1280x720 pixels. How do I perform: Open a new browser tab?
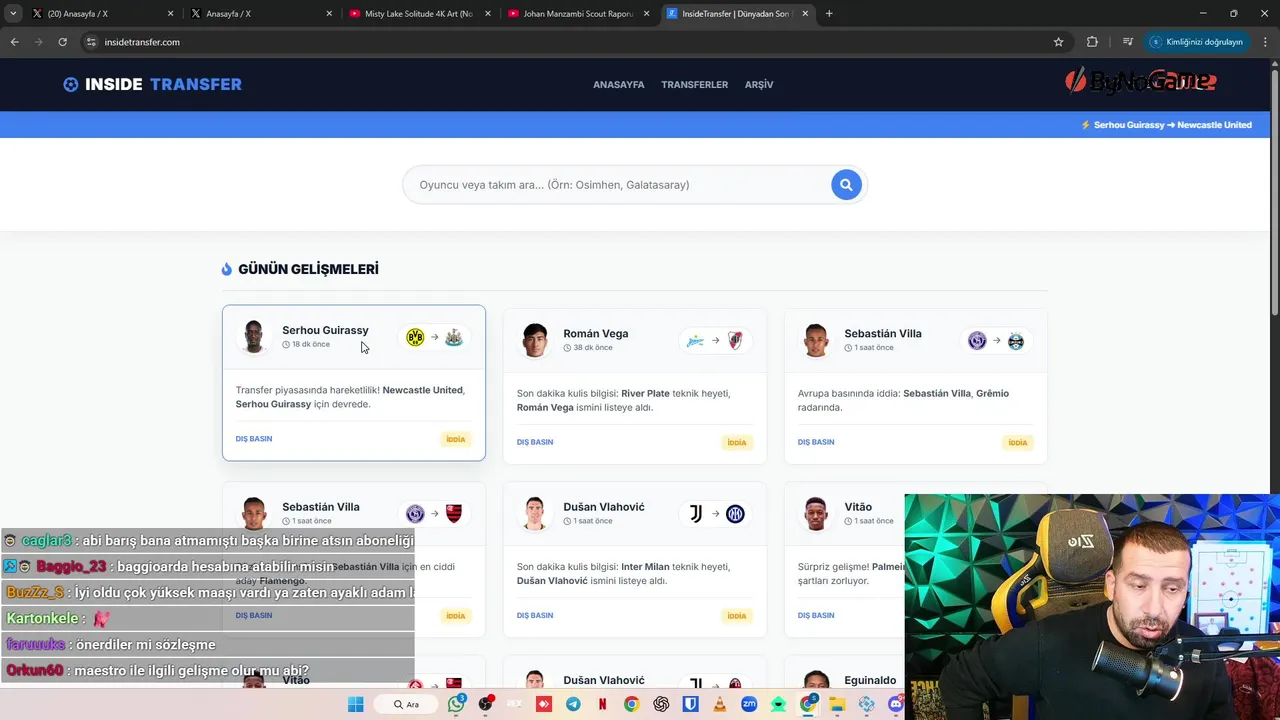pos(829,14)
